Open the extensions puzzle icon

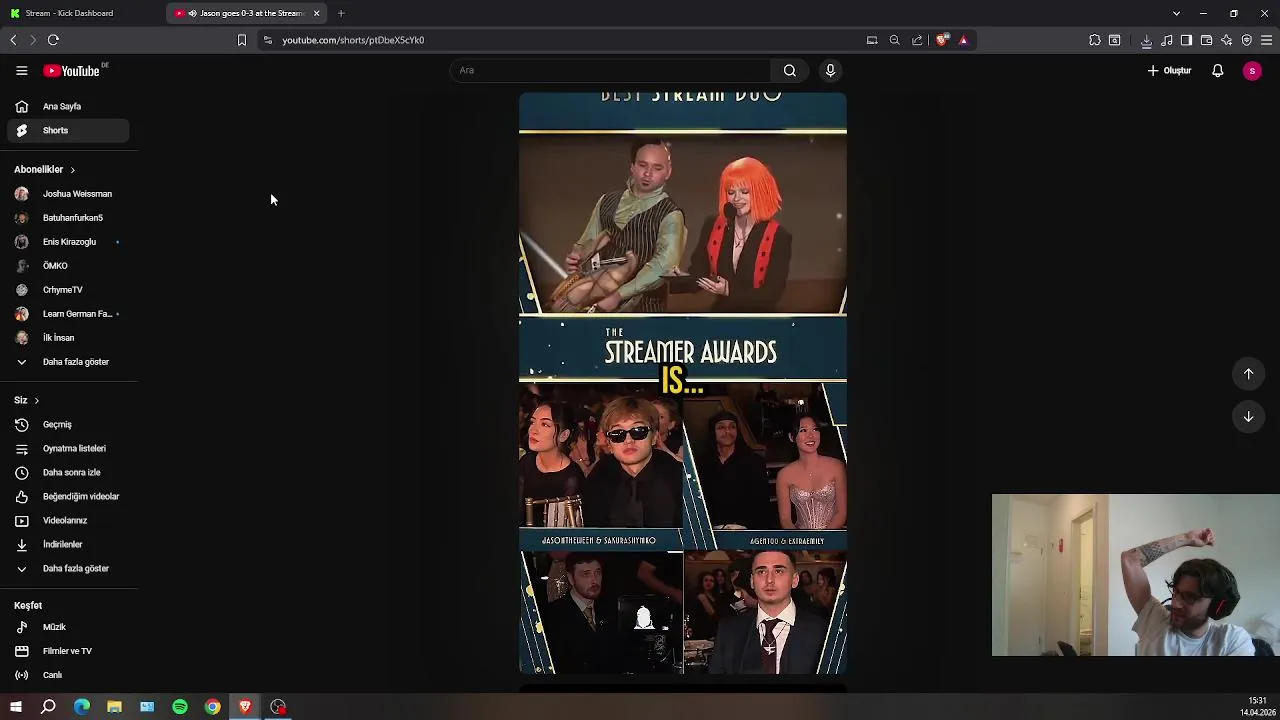point(1095,40)
